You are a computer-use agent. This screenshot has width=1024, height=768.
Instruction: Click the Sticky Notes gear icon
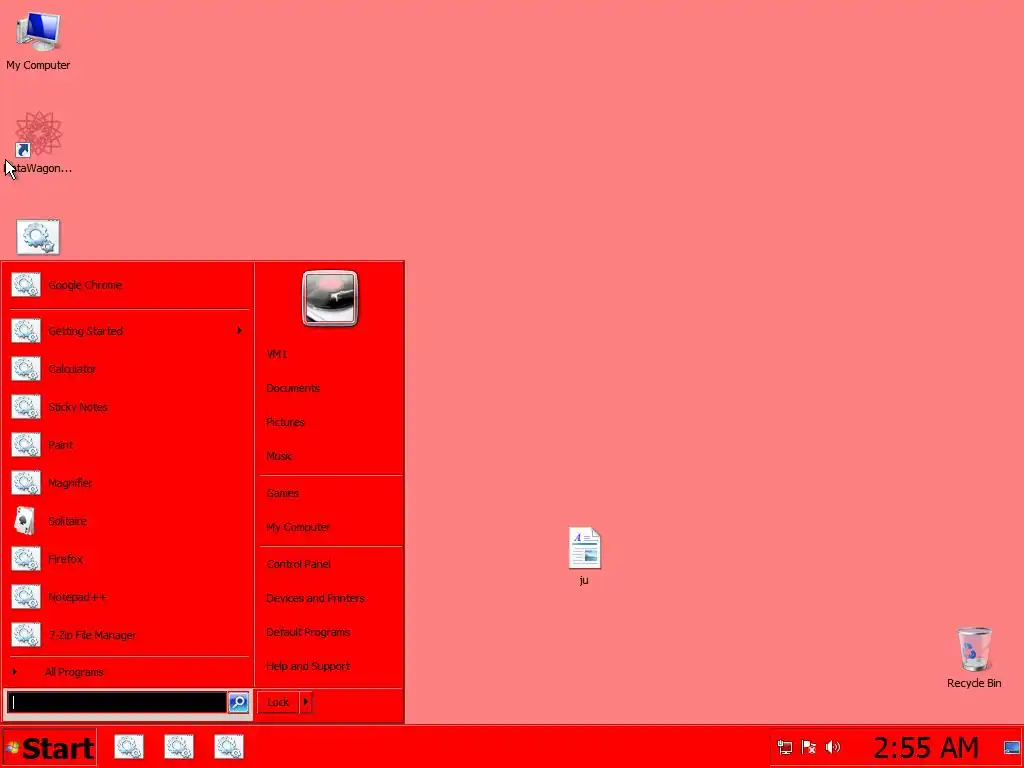tap(26, 407)
